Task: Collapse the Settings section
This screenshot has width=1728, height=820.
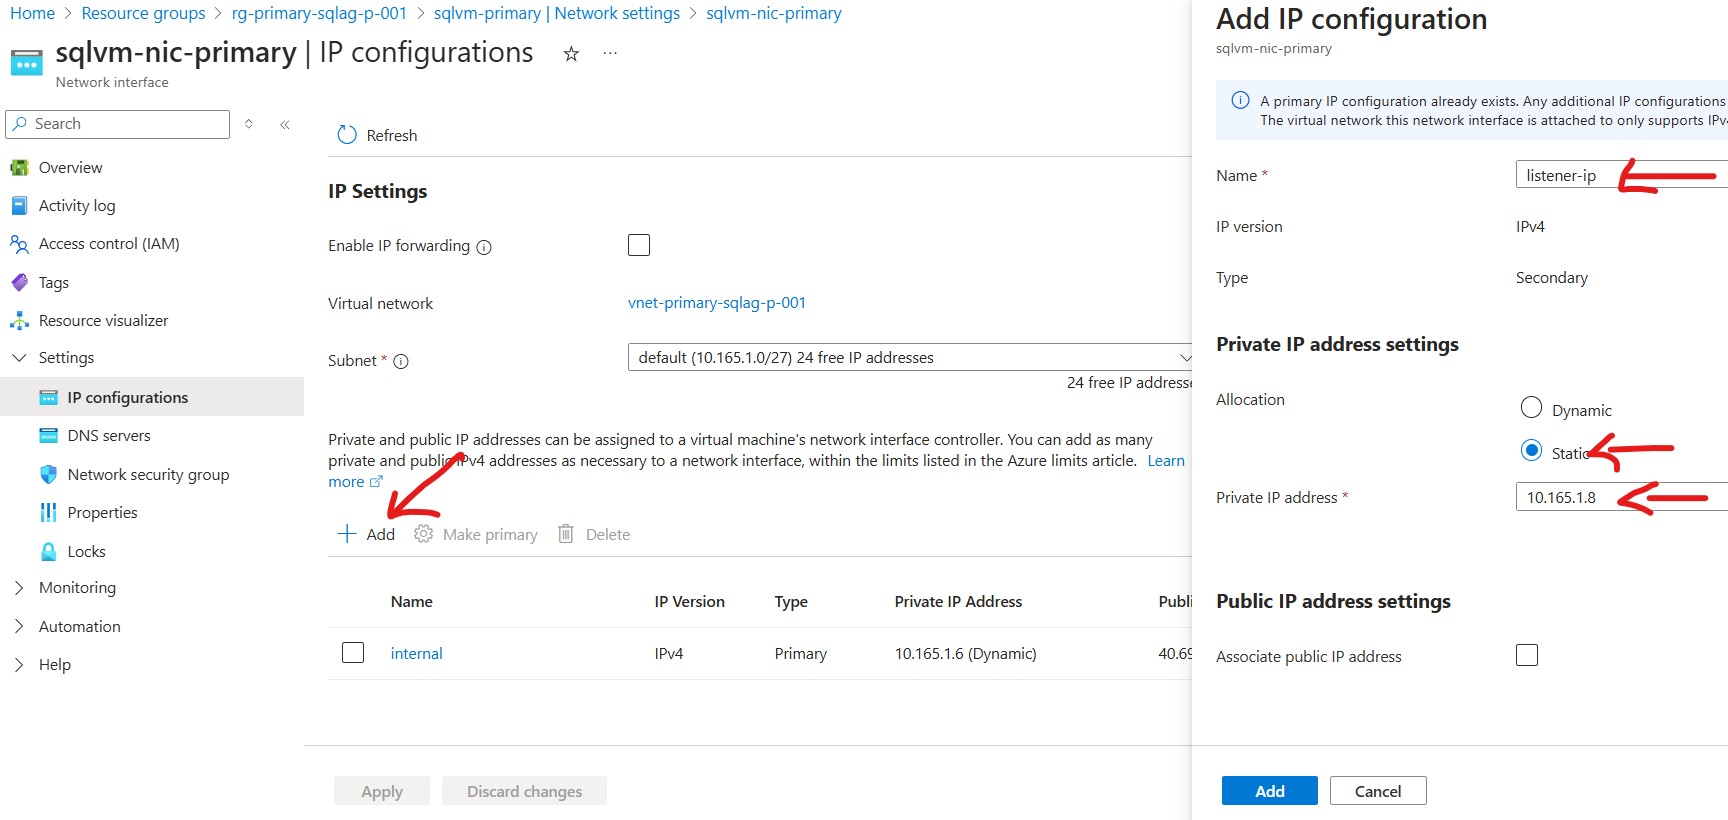Action: 18,358
